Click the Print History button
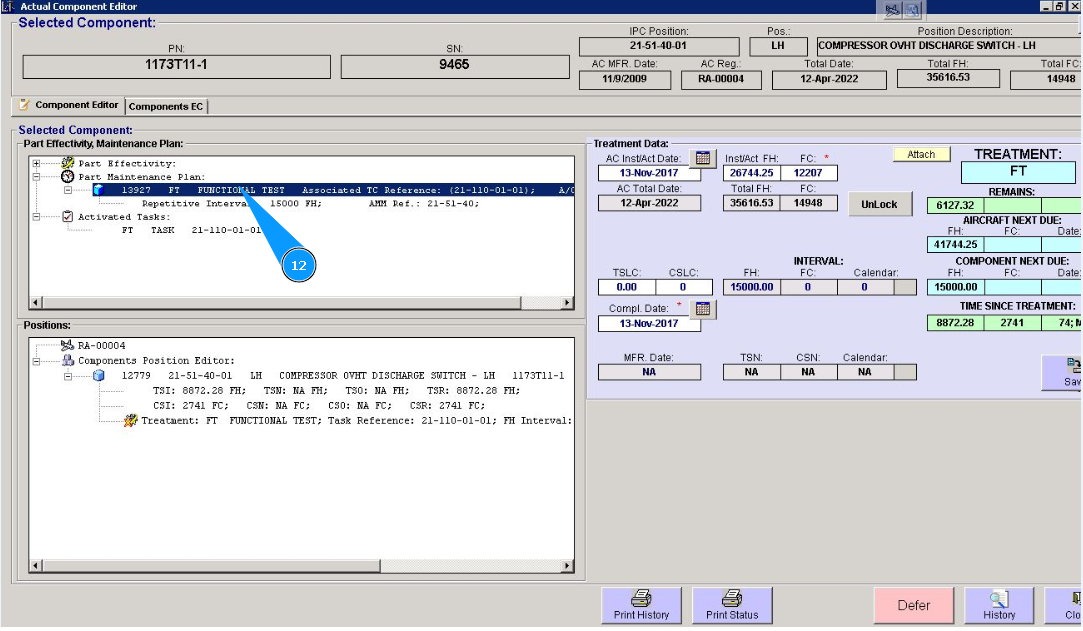 click(x=641, y=605)
